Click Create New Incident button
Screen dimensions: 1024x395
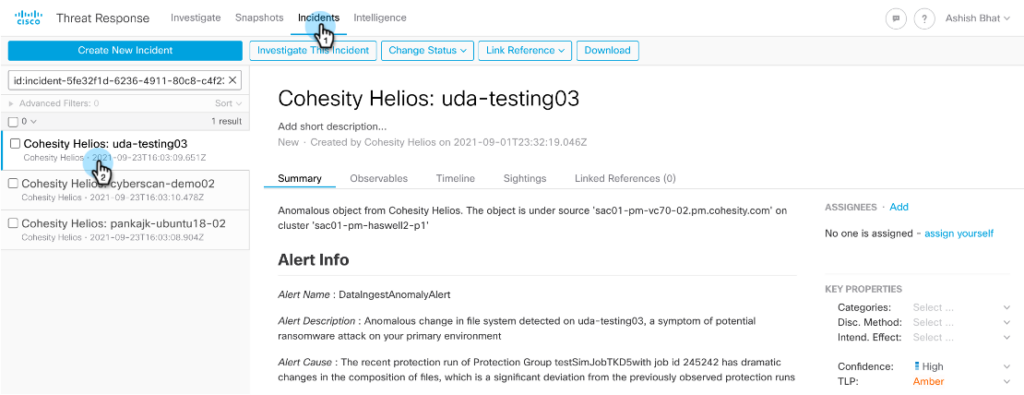coord(125,50)
